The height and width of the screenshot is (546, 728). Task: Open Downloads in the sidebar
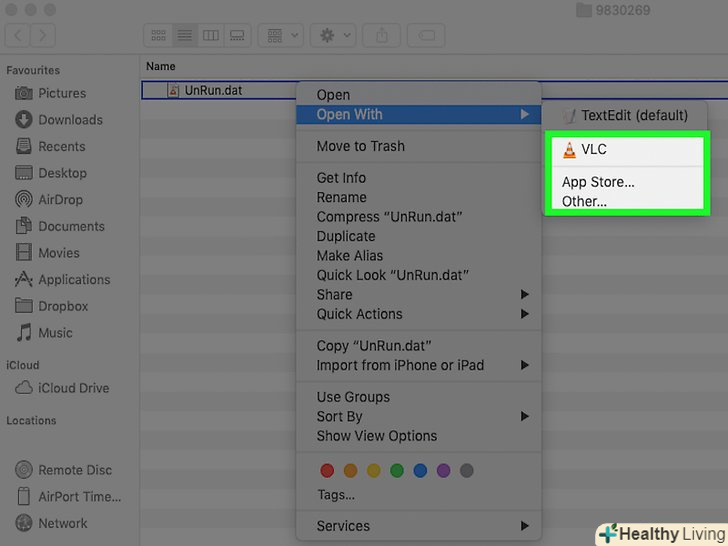point(59,120)
